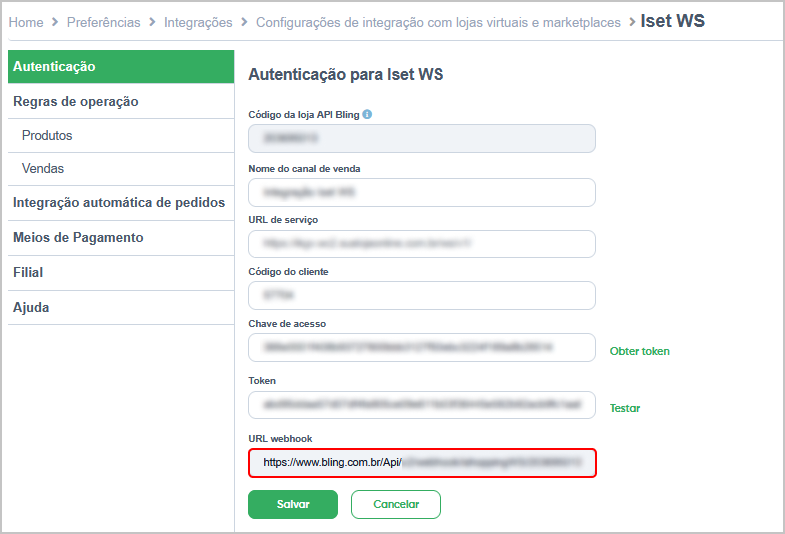Click the URL webhook field

(422, 463)
